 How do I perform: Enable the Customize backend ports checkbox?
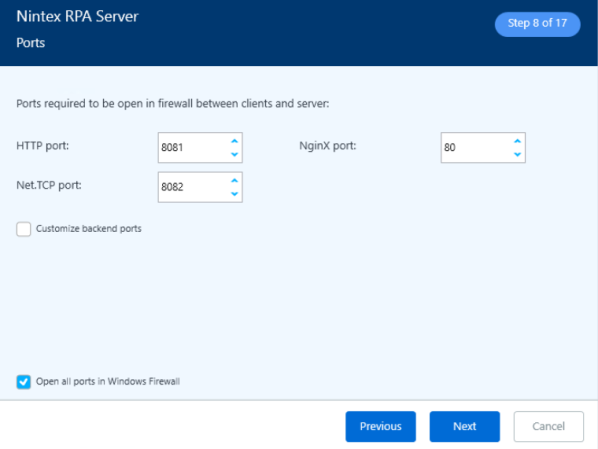click(x=24, y=229)
